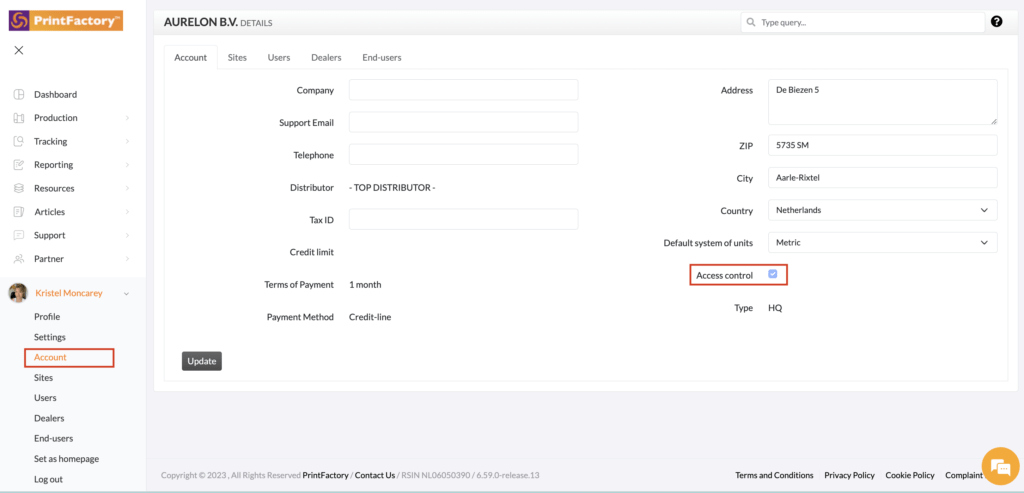Click the Support Email input field

point(463,122)
